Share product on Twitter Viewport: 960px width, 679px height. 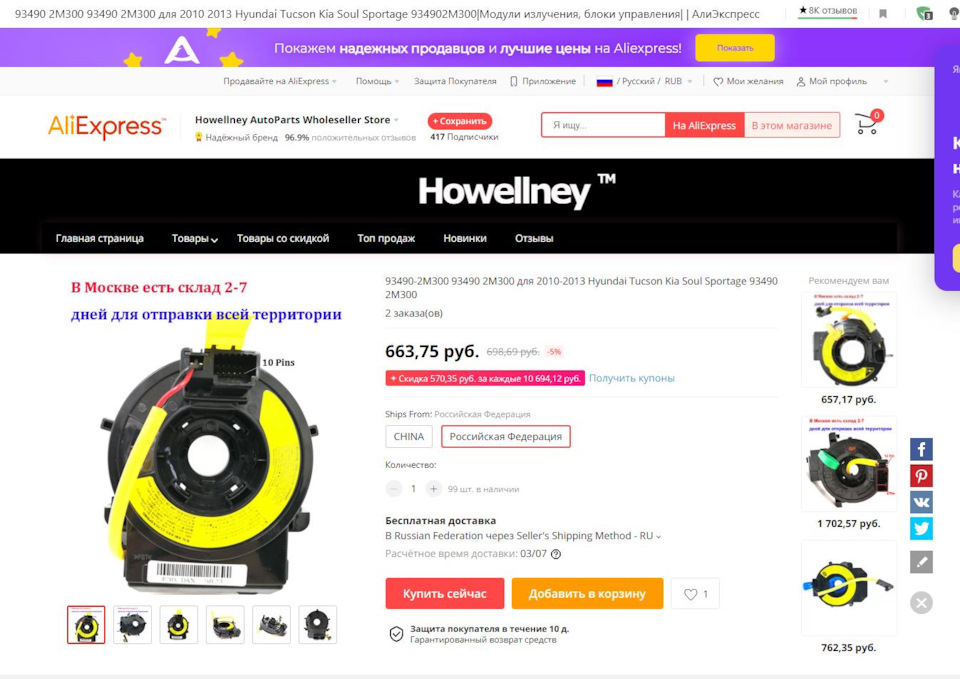tap(921, 528)
